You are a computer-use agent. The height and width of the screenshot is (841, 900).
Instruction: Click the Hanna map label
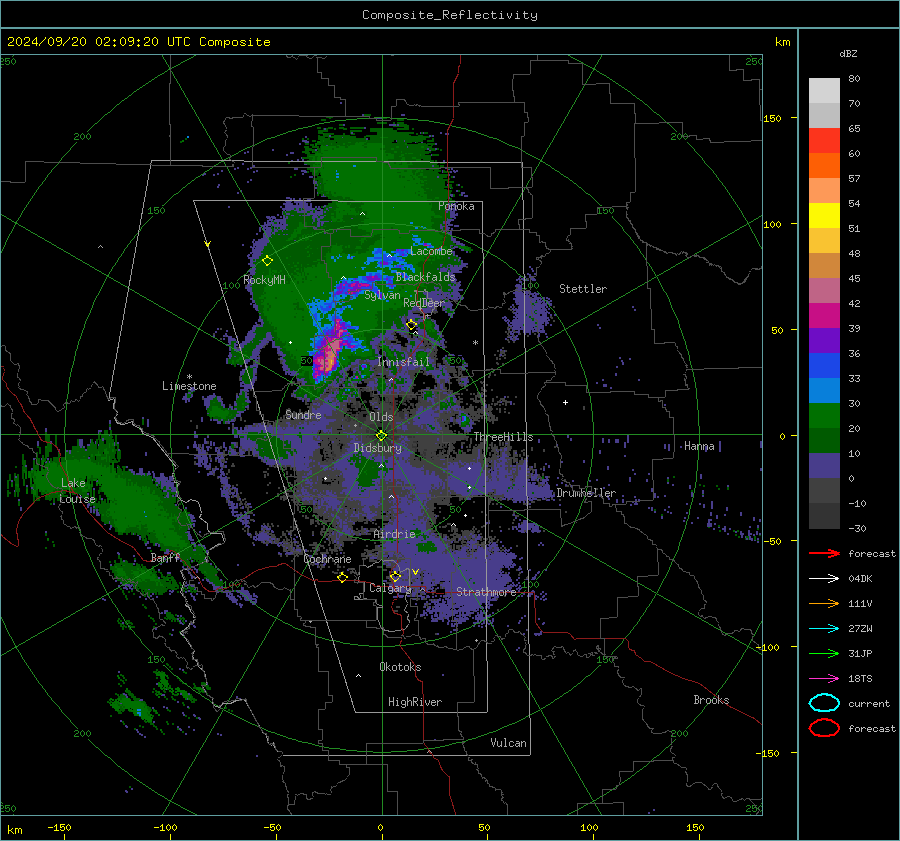pyautogui.click(x=699, y=446)
